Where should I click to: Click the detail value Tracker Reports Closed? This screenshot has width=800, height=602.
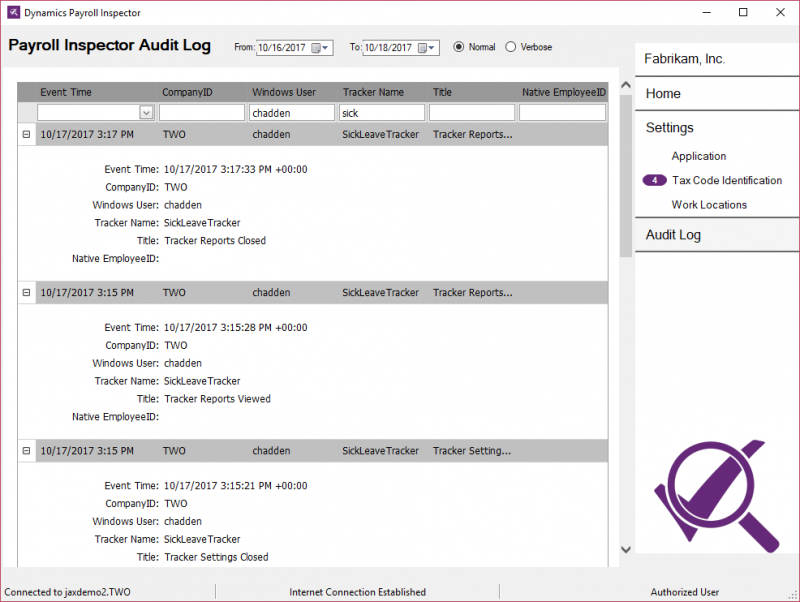[x=215, y=241]
